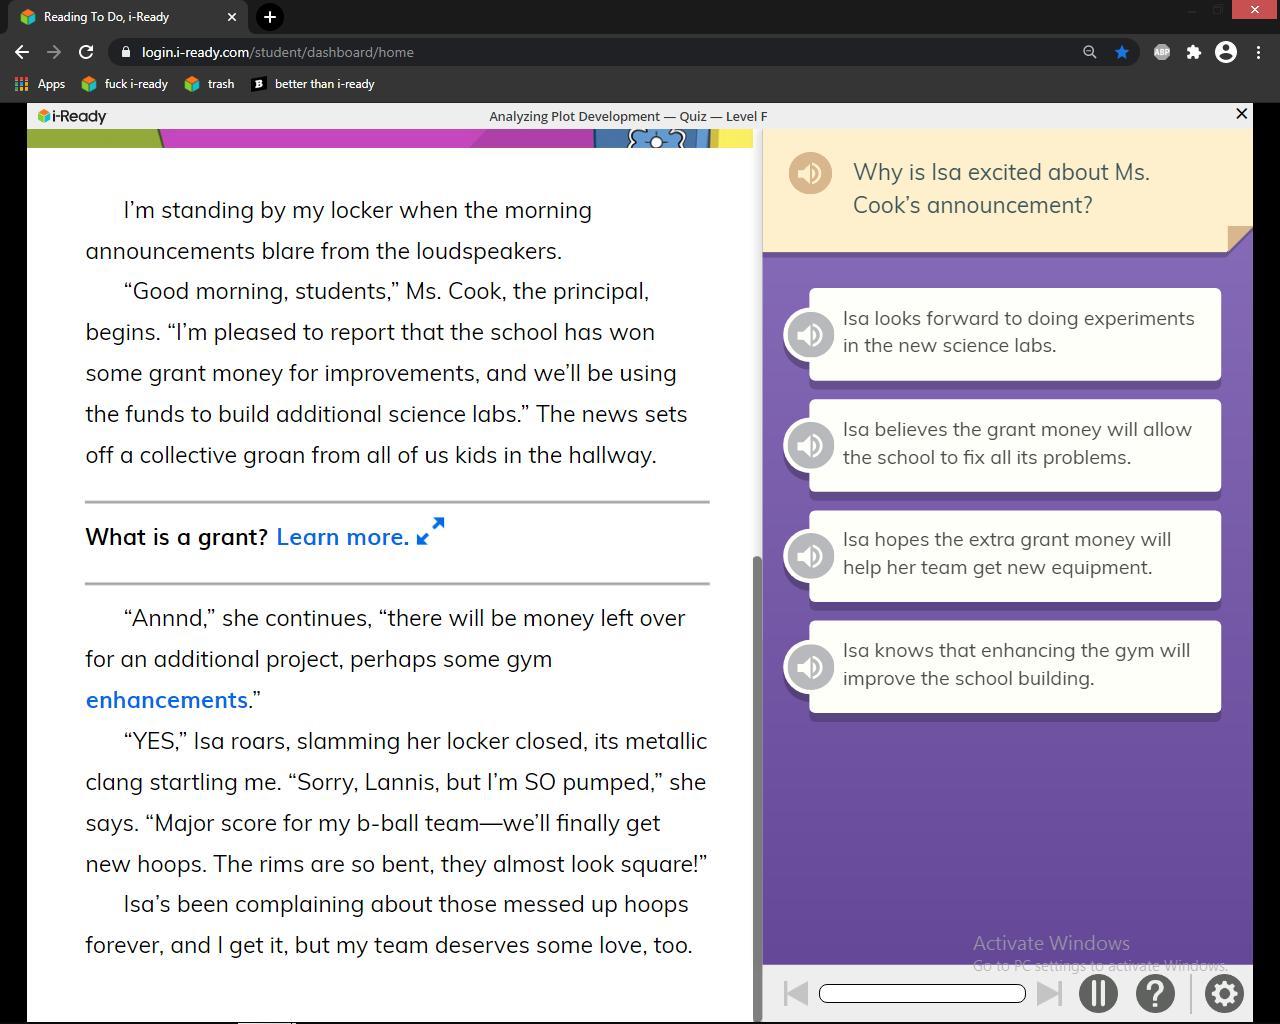This screenshot has width=1280, height=1024.
Task: Click the quiz progress bar
Action: (x=922, y=993)
